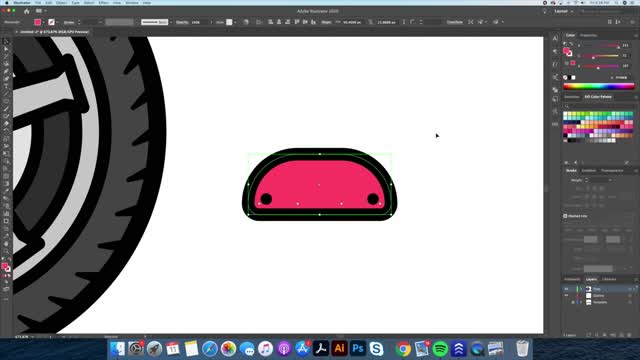Activate the Zoom tool
640x360 pixels.
(6, 251)
